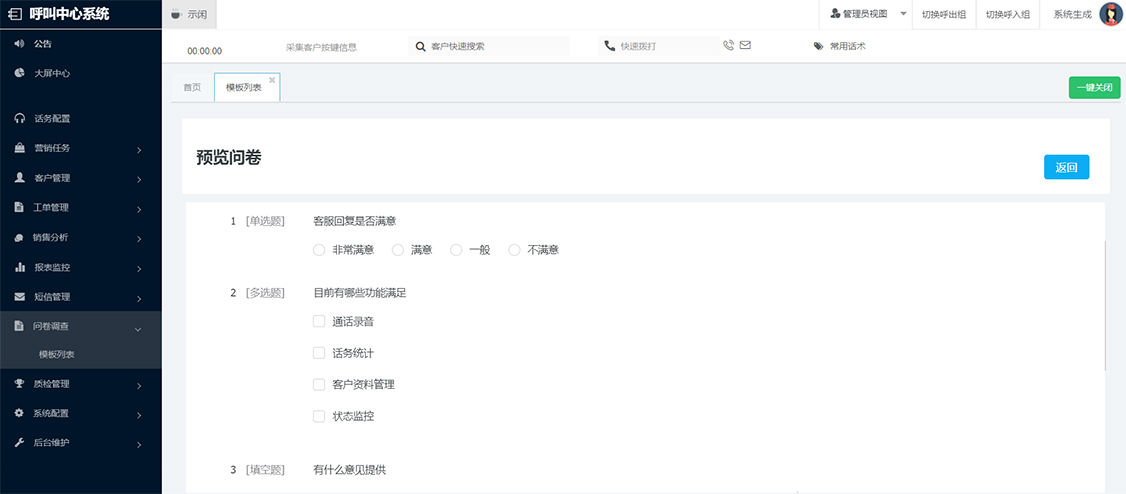
Task: Expand the 短信管理 chevron
Action: [139, 299]
